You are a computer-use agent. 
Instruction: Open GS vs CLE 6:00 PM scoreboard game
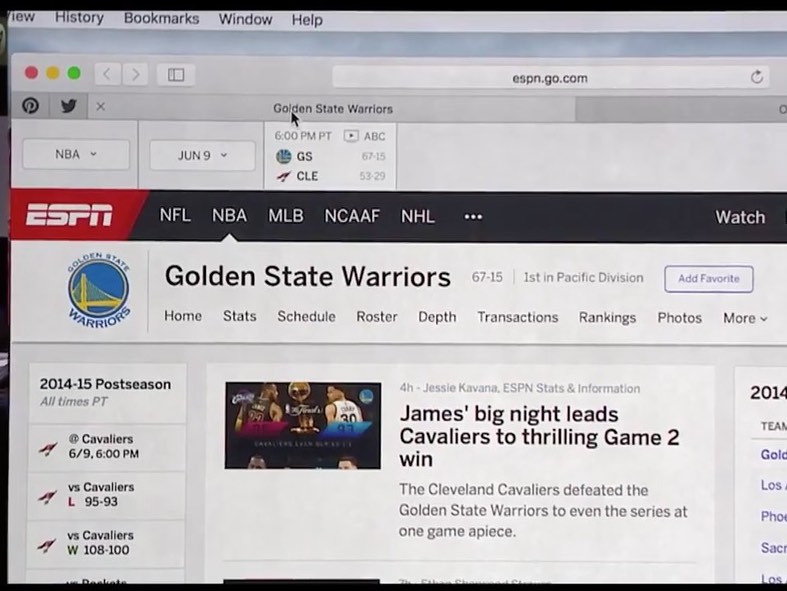[x=330, y=156]
